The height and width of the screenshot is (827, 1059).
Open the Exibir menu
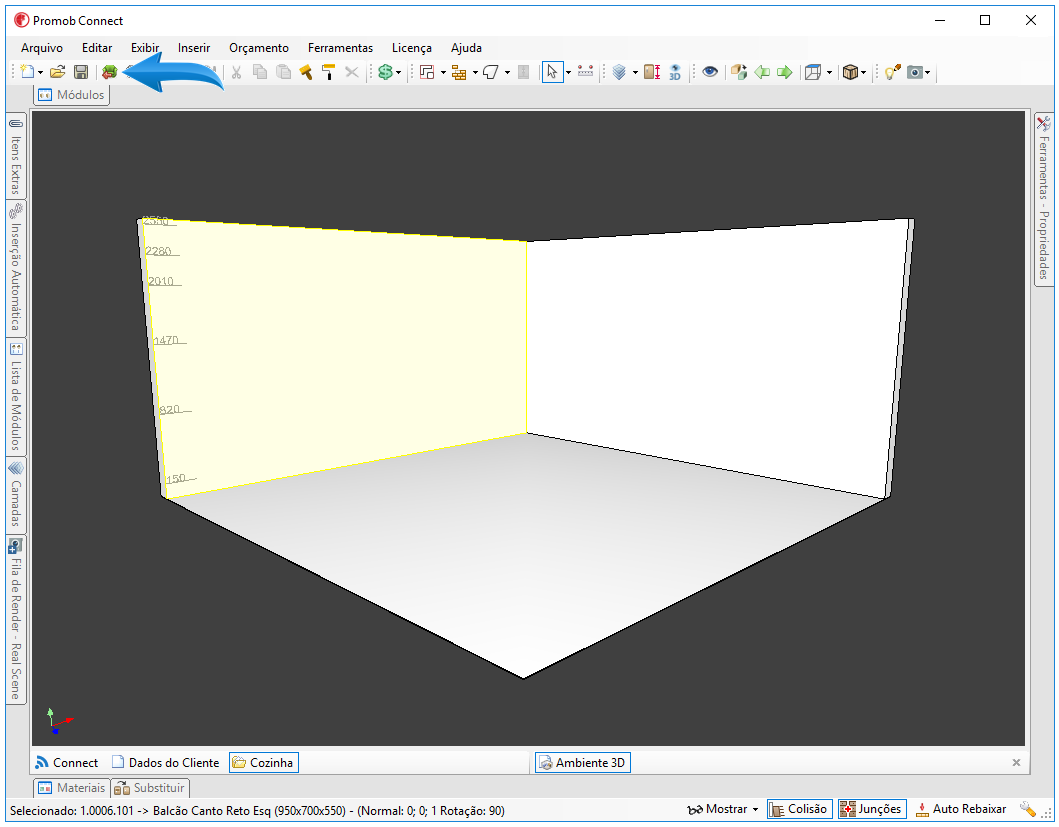[x=145, y=48]
